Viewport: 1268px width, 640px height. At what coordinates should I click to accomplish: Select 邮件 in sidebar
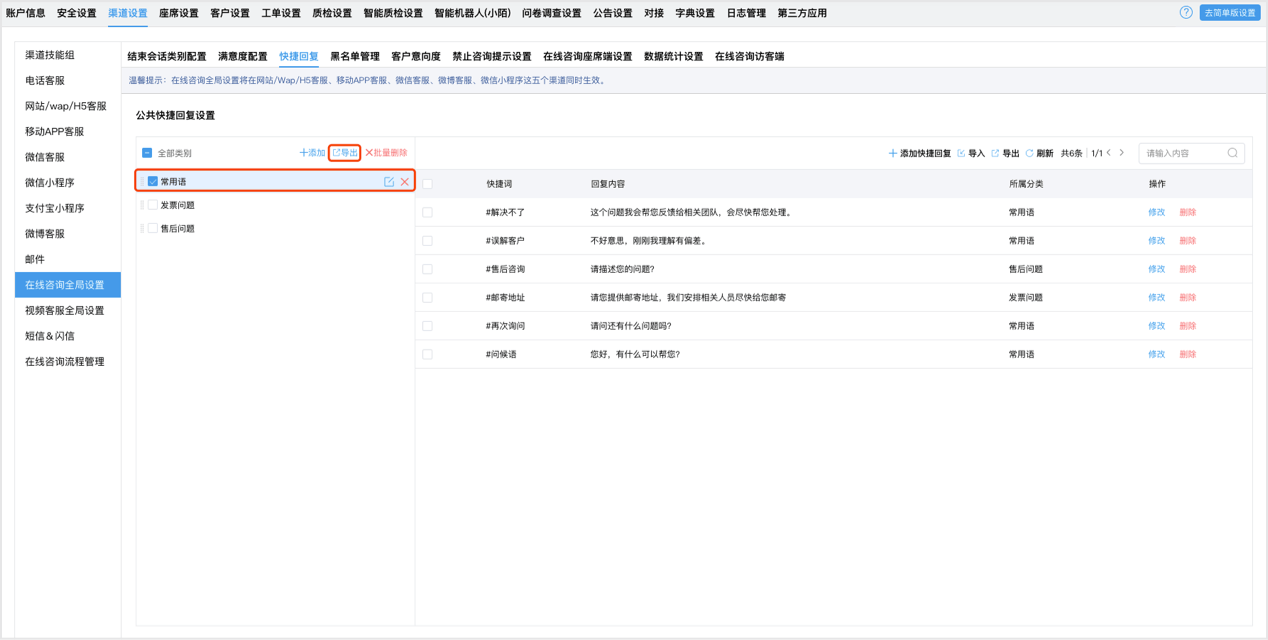click(68, 259)
